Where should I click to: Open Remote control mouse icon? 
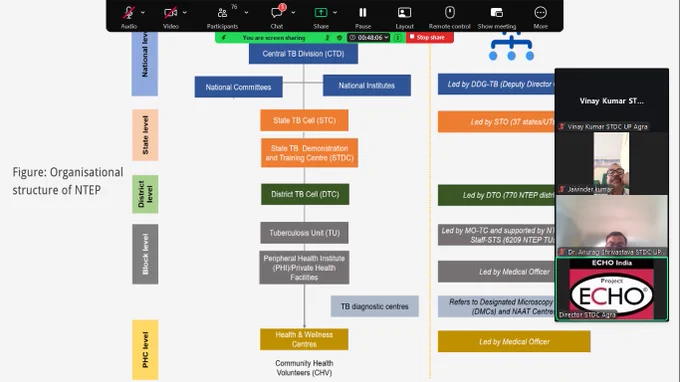point(450,12)
